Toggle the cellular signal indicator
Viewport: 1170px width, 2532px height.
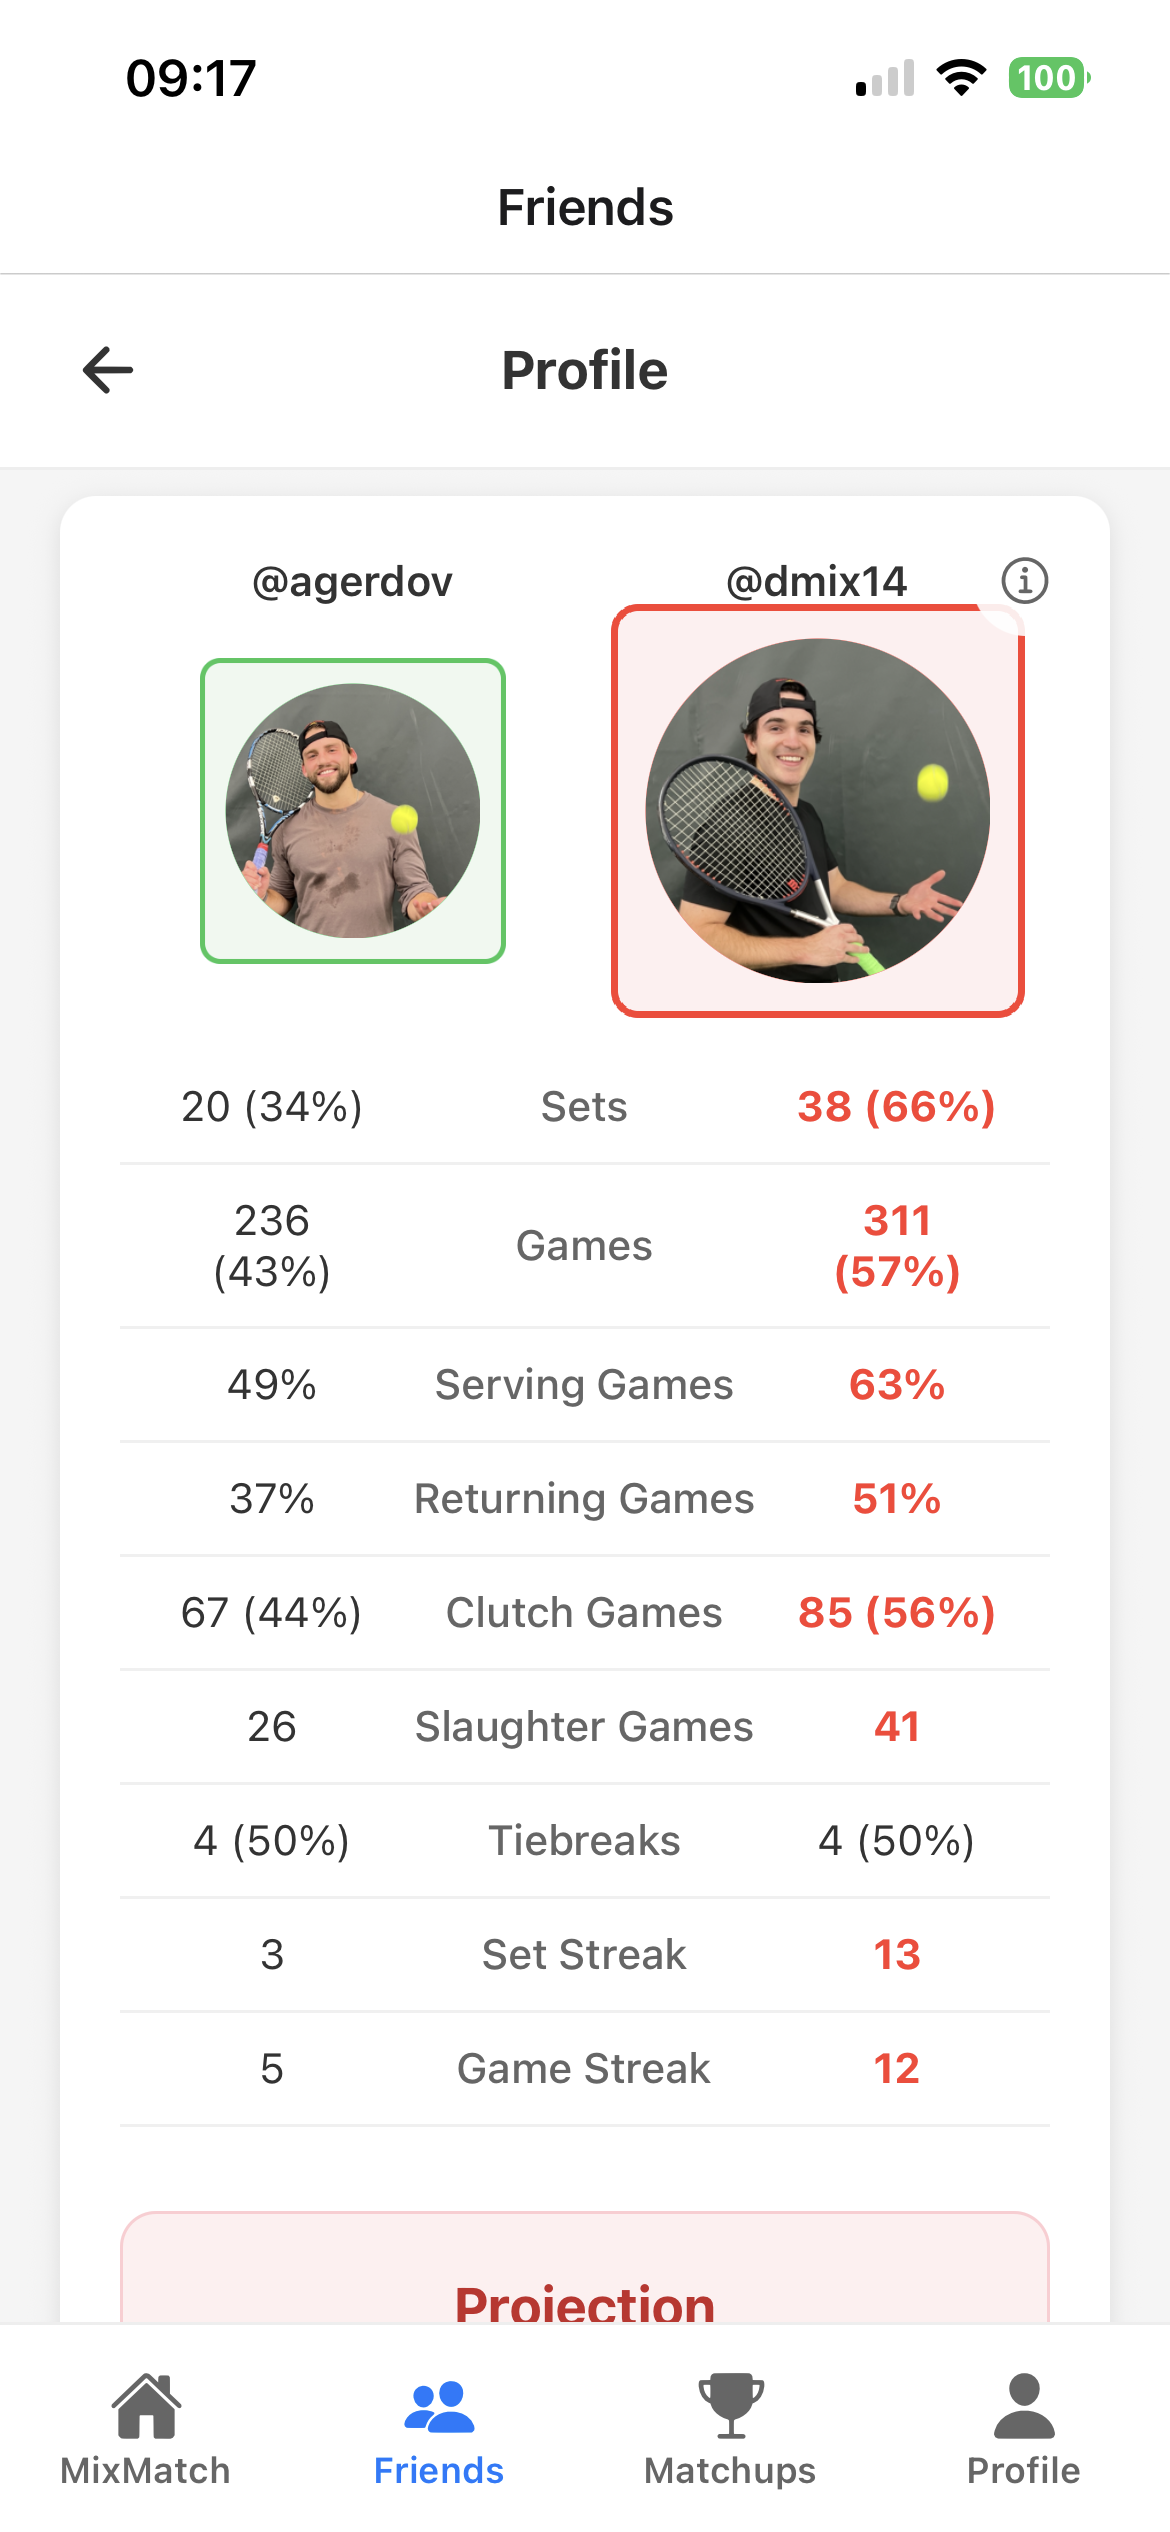pyautogui.click(x=884, y=78)
